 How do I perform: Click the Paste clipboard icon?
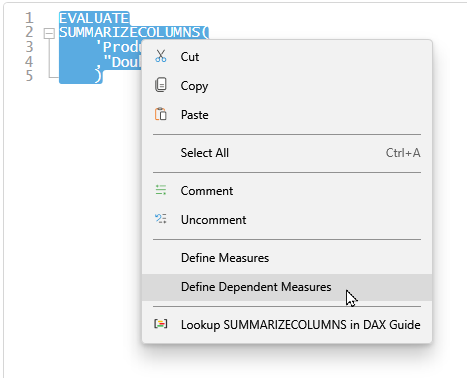coord(161,114)
